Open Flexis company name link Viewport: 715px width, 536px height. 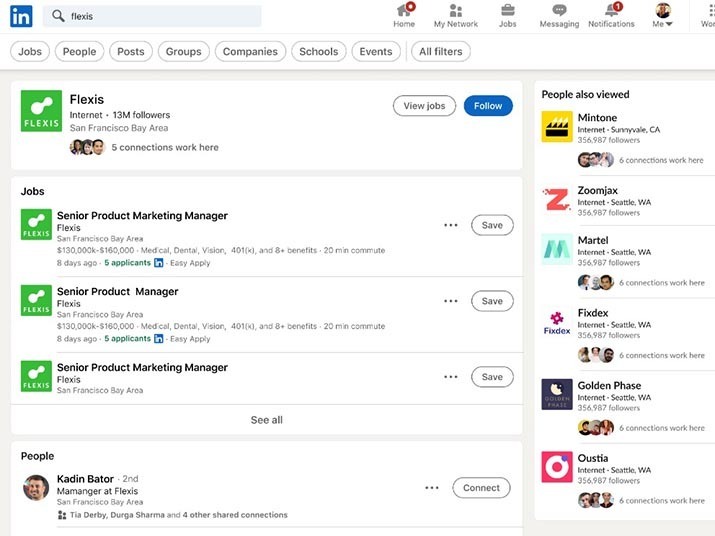87,99
